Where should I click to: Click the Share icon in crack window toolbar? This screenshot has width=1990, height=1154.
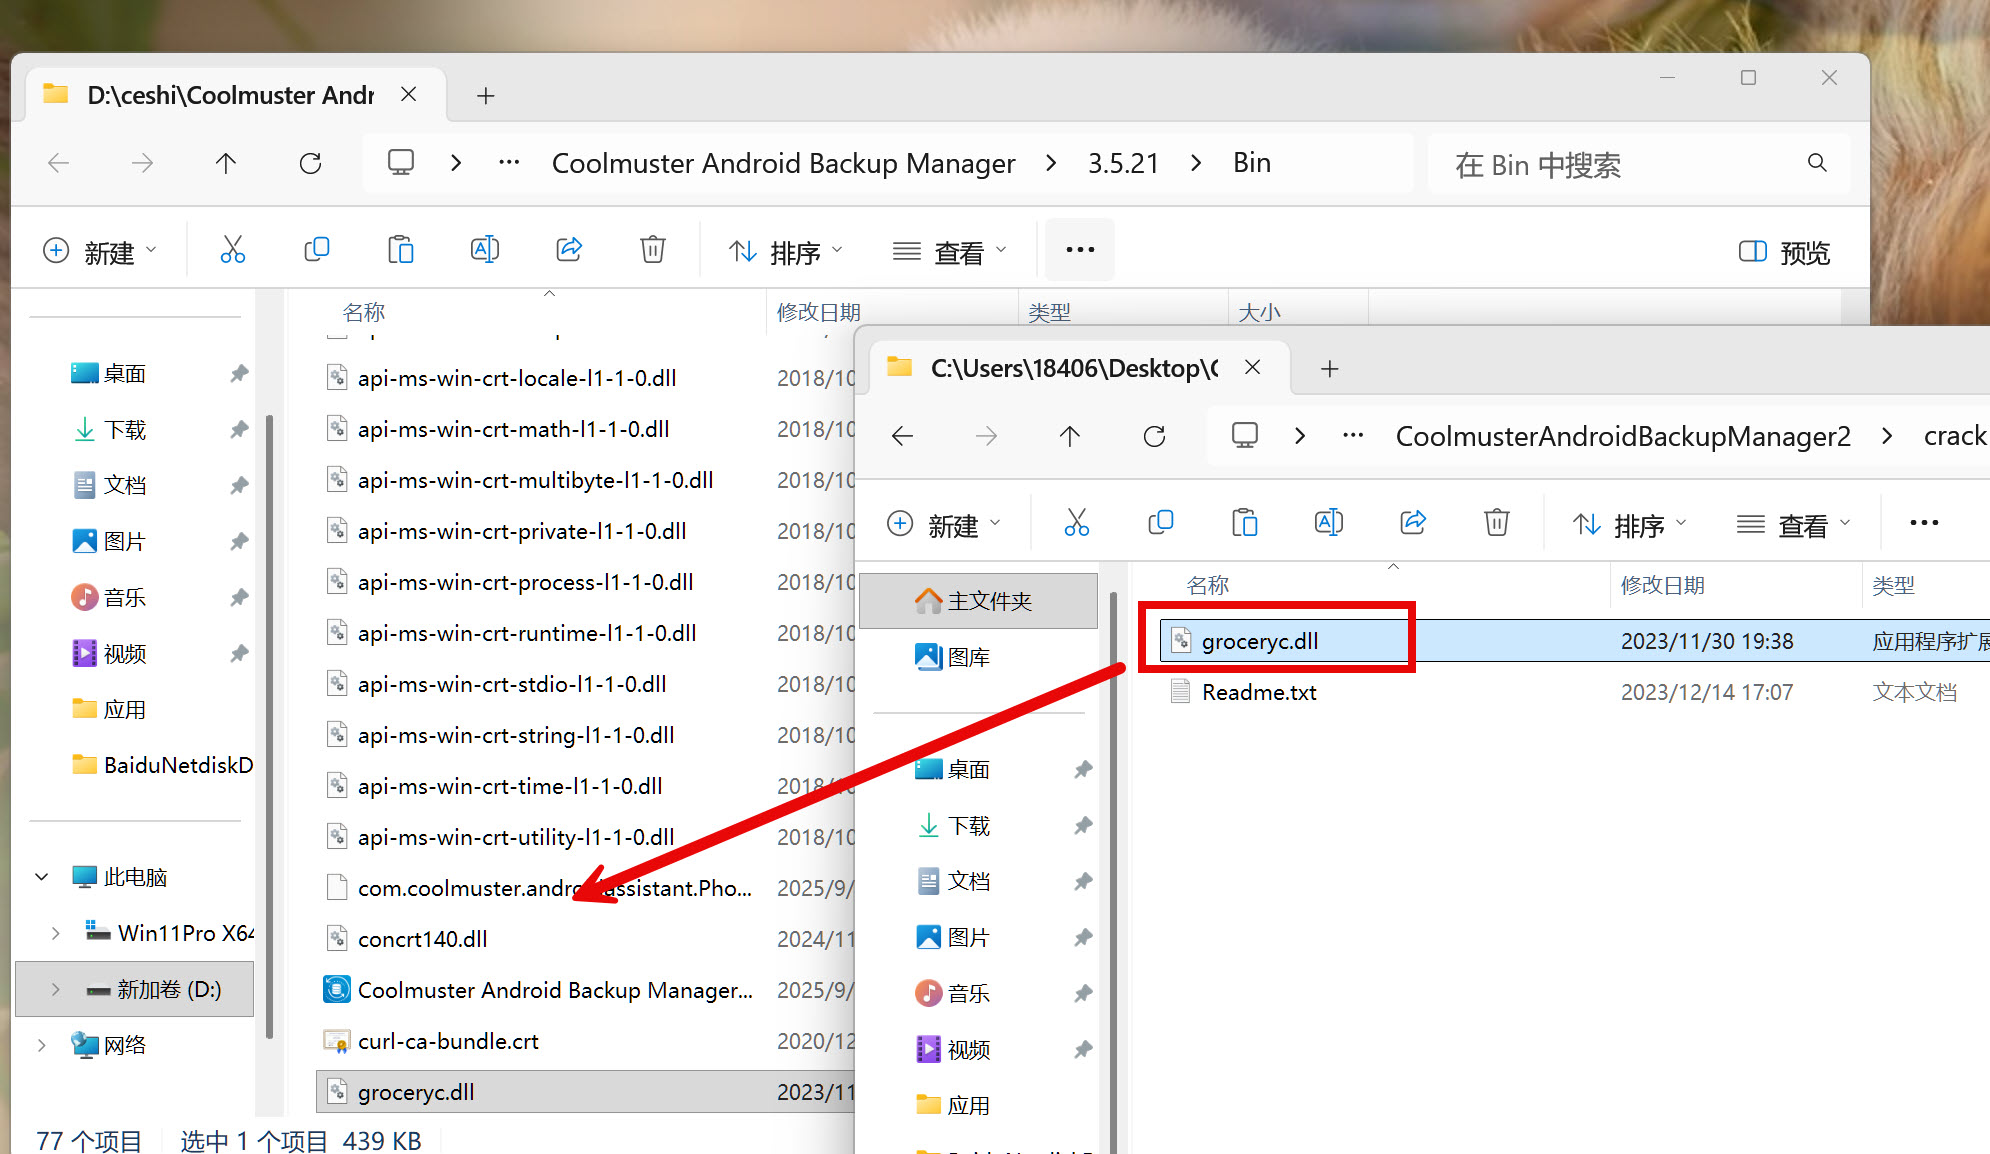[1412, 523]
